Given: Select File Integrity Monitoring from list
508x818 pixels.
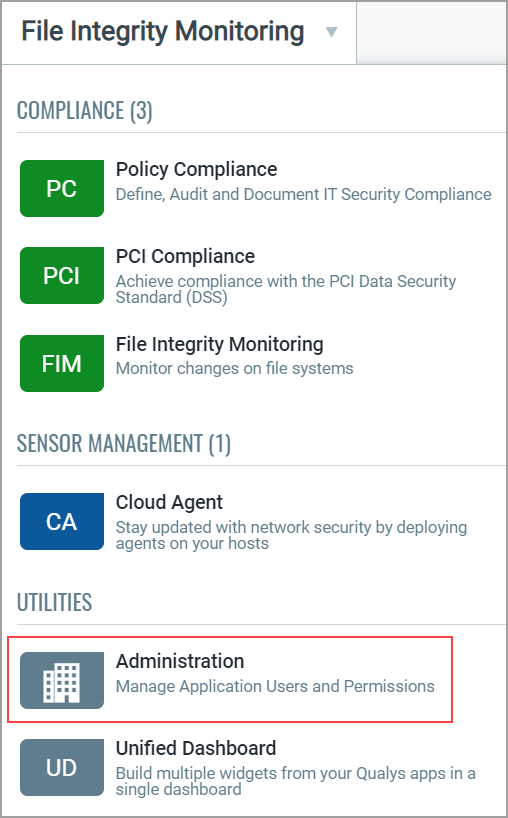Looking at the screenshot, I should tap(220, 344).
